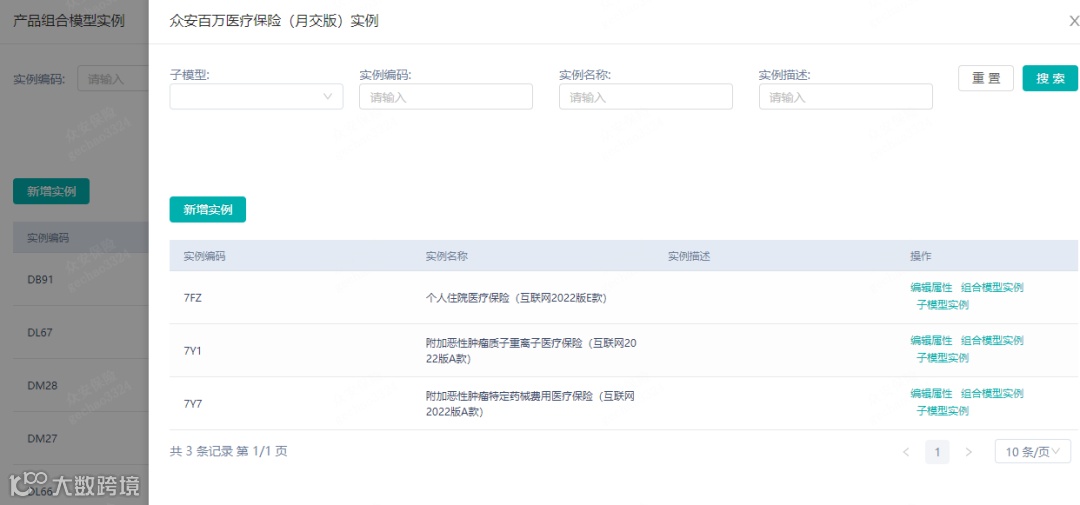
Task: Click the 实例编码 input in drawer
Action: (x=446, y=96)
